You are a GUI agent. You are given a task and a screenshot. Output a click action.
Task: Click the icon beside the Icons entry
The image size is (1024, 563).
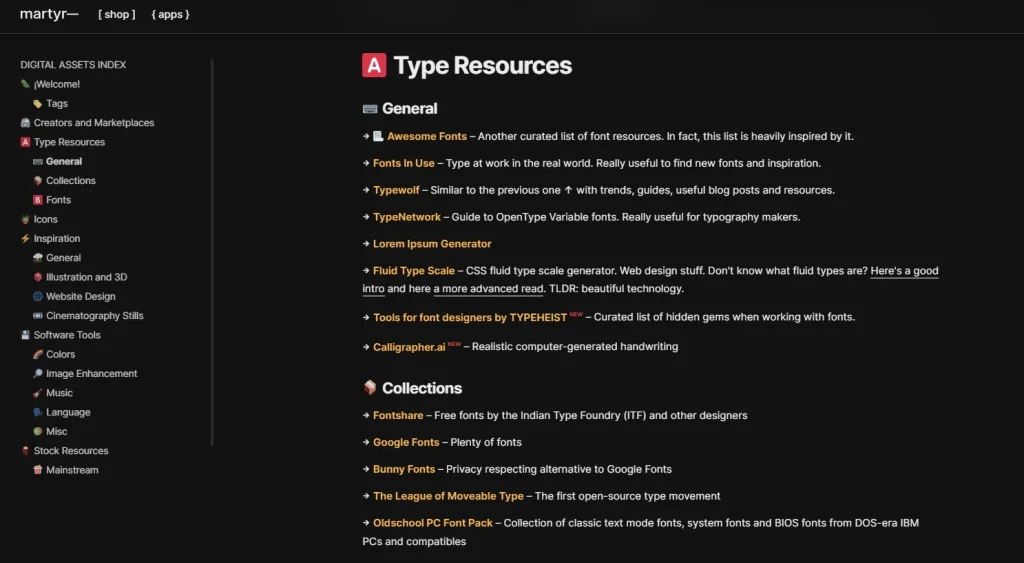[25, 219]
